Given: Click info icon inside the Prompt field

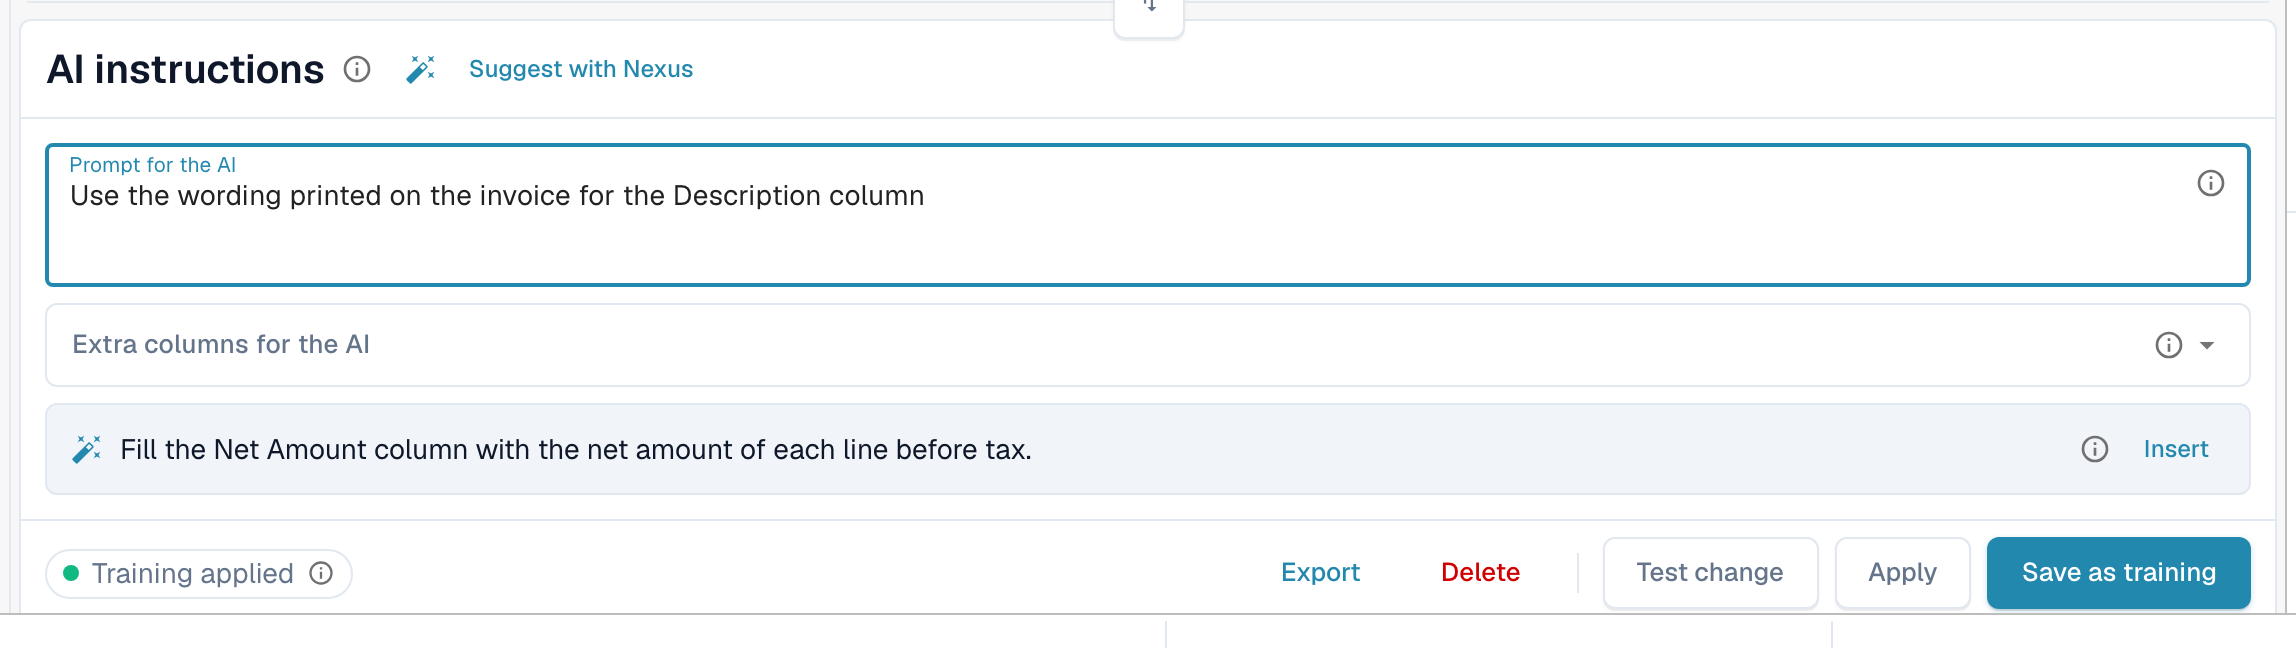Looking at the screenshot, I should [2210, 183].
